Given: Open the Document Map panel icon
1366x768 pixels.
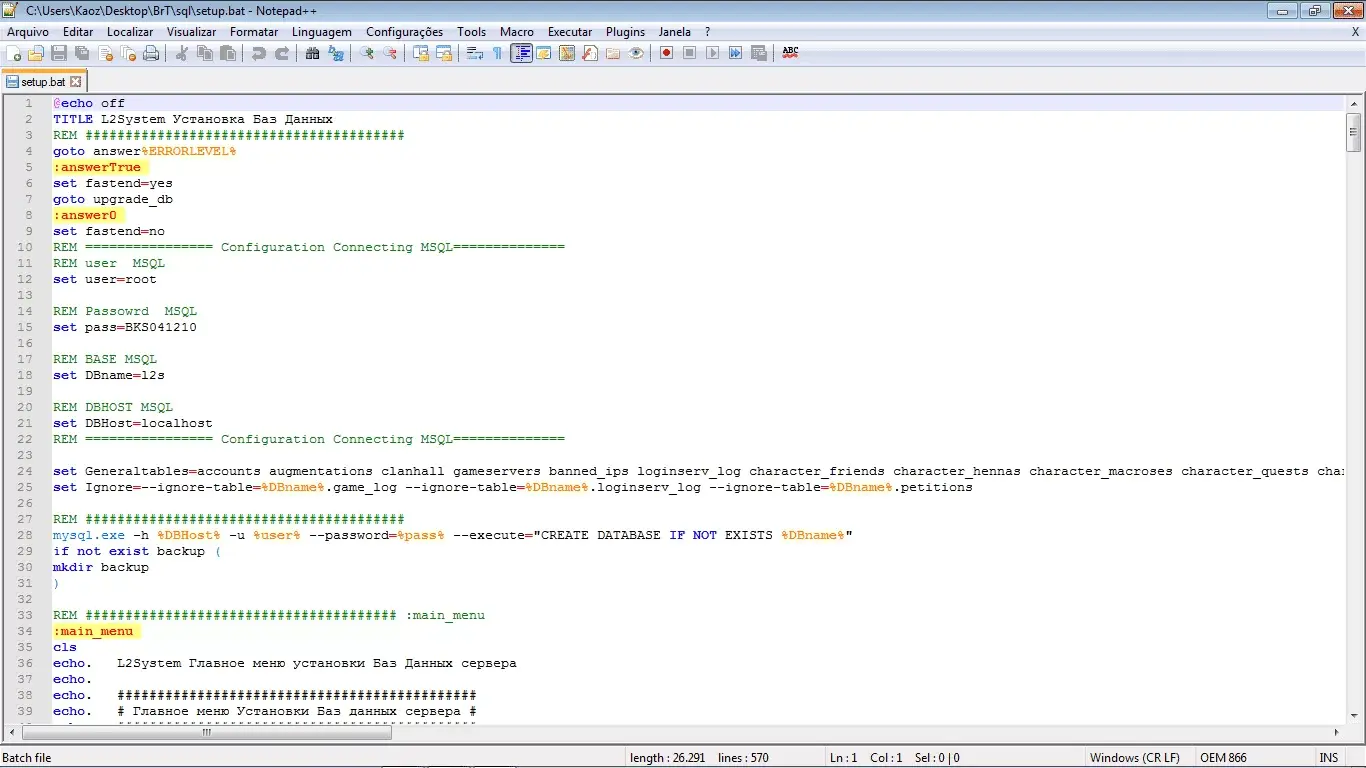Looking at the screenshot, I should (x=567, y=53).
